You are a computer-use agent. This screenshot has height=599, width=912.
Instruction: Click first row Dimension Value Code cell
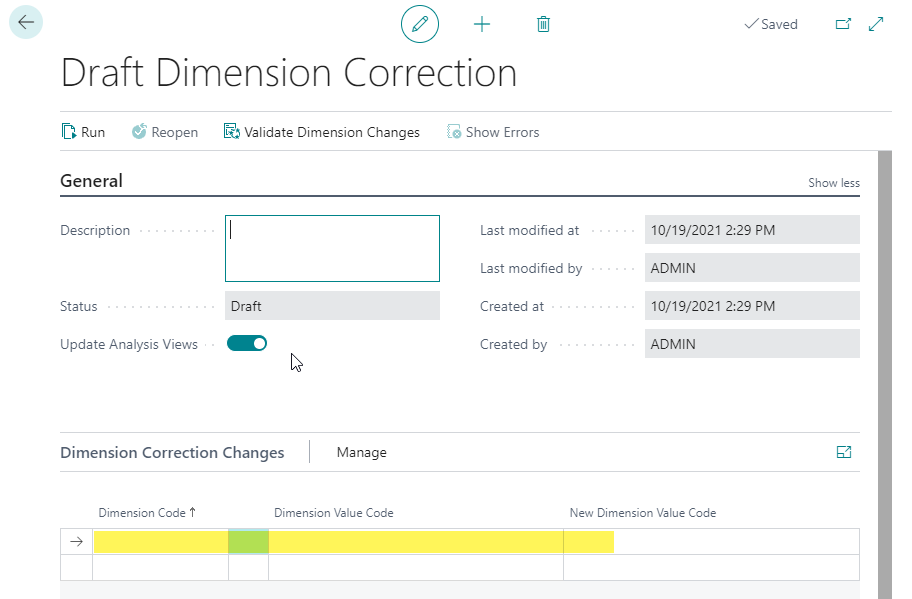click(x=416, y=542)
